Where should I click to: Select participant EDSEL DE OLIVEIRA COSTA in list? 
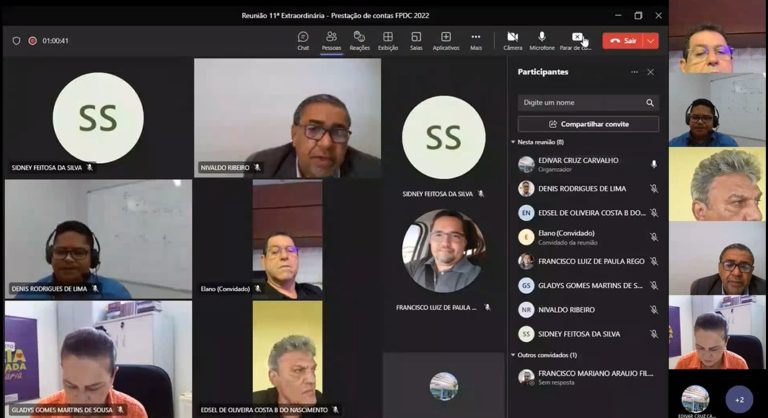[x=588, y=213]
